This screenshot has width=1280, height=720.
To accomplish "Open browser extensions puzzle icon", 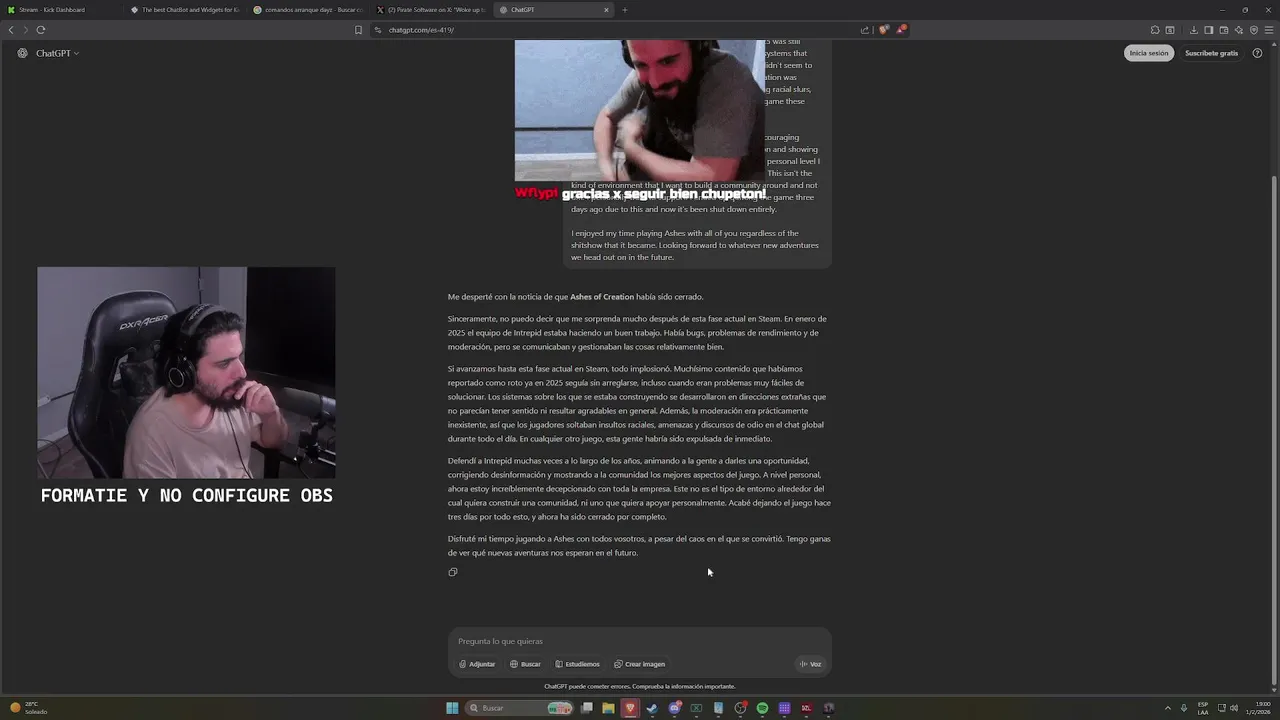I will (x=1155, y=30).
